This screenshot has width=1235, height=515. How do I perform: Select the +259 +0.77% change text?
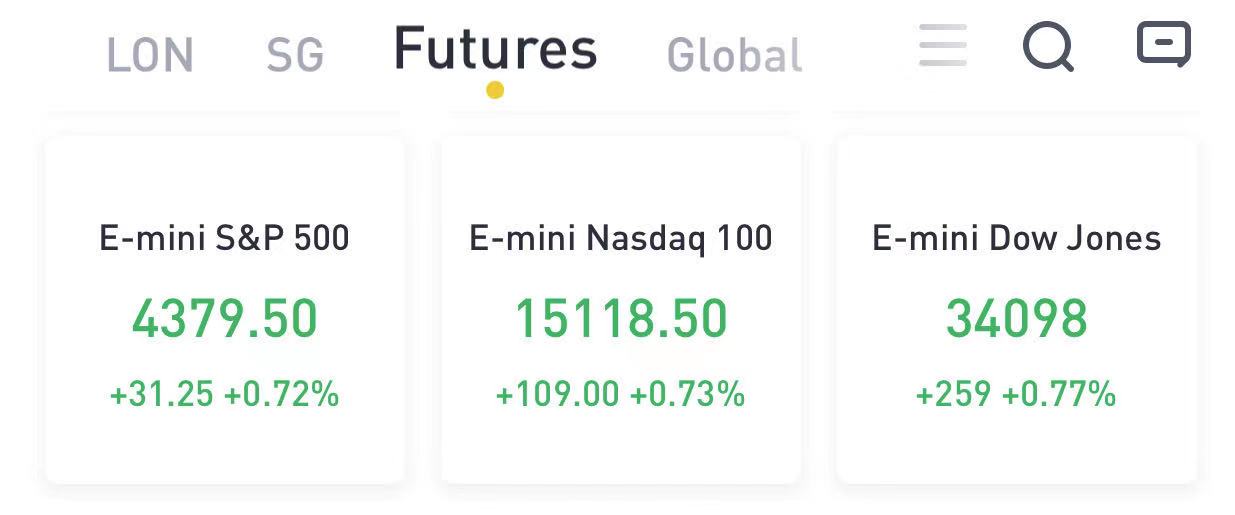pyautogui.click(x=1017, y=394)
